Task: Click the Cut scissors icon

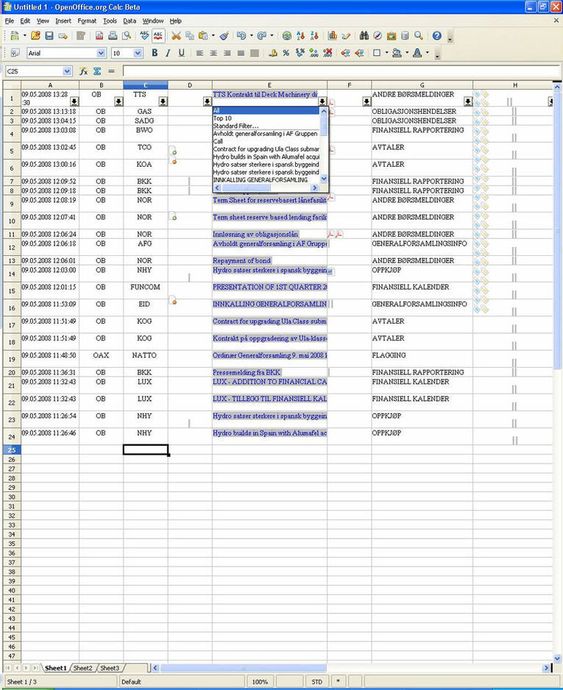Action: click(176, 36)
